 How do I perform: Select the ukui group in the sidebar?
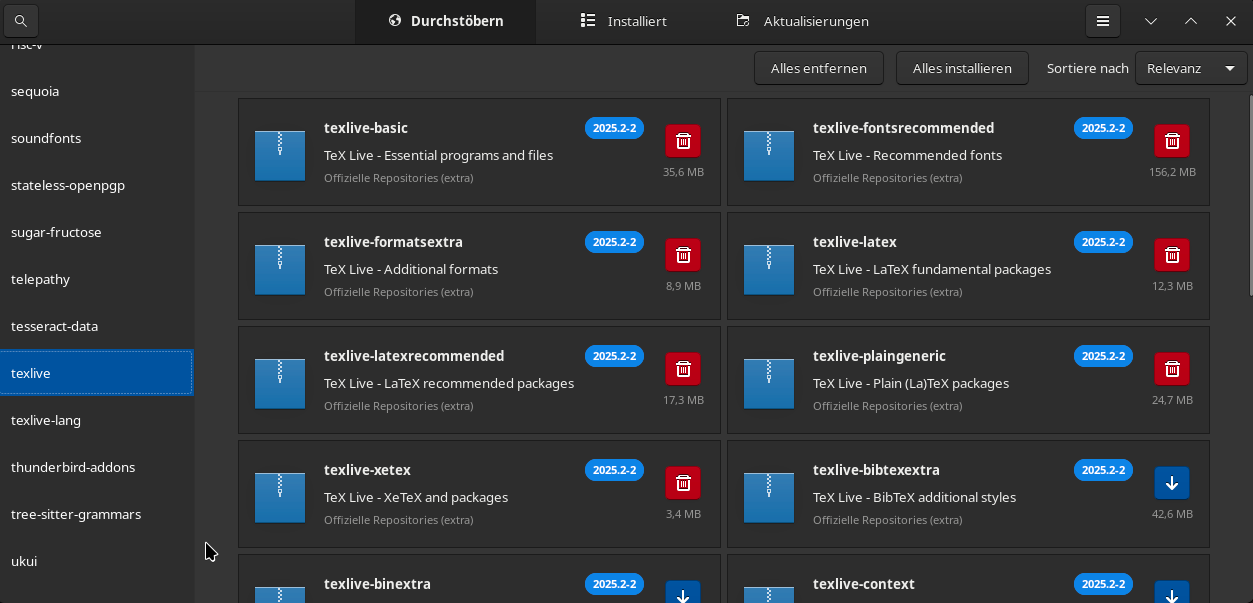coord(96,561)
